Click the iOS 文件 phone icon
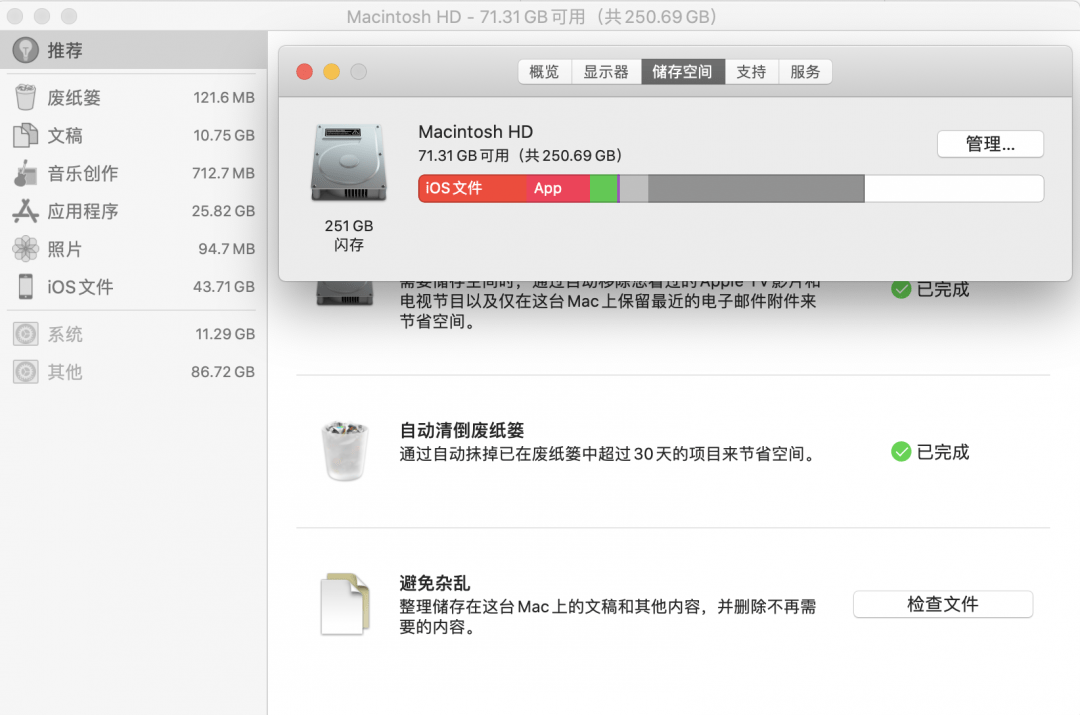This screenshot has height=715, width=1080. pyautogui.click(x=25, y=287)
